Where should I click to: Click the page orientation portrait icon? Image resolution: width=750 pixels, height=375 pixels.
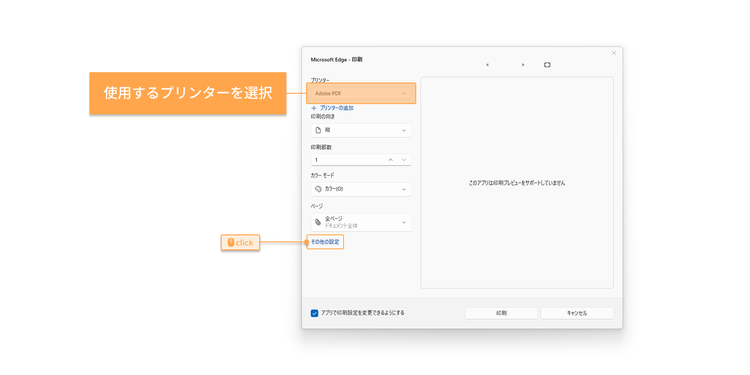pyautogui.click(x=318, y=130)
